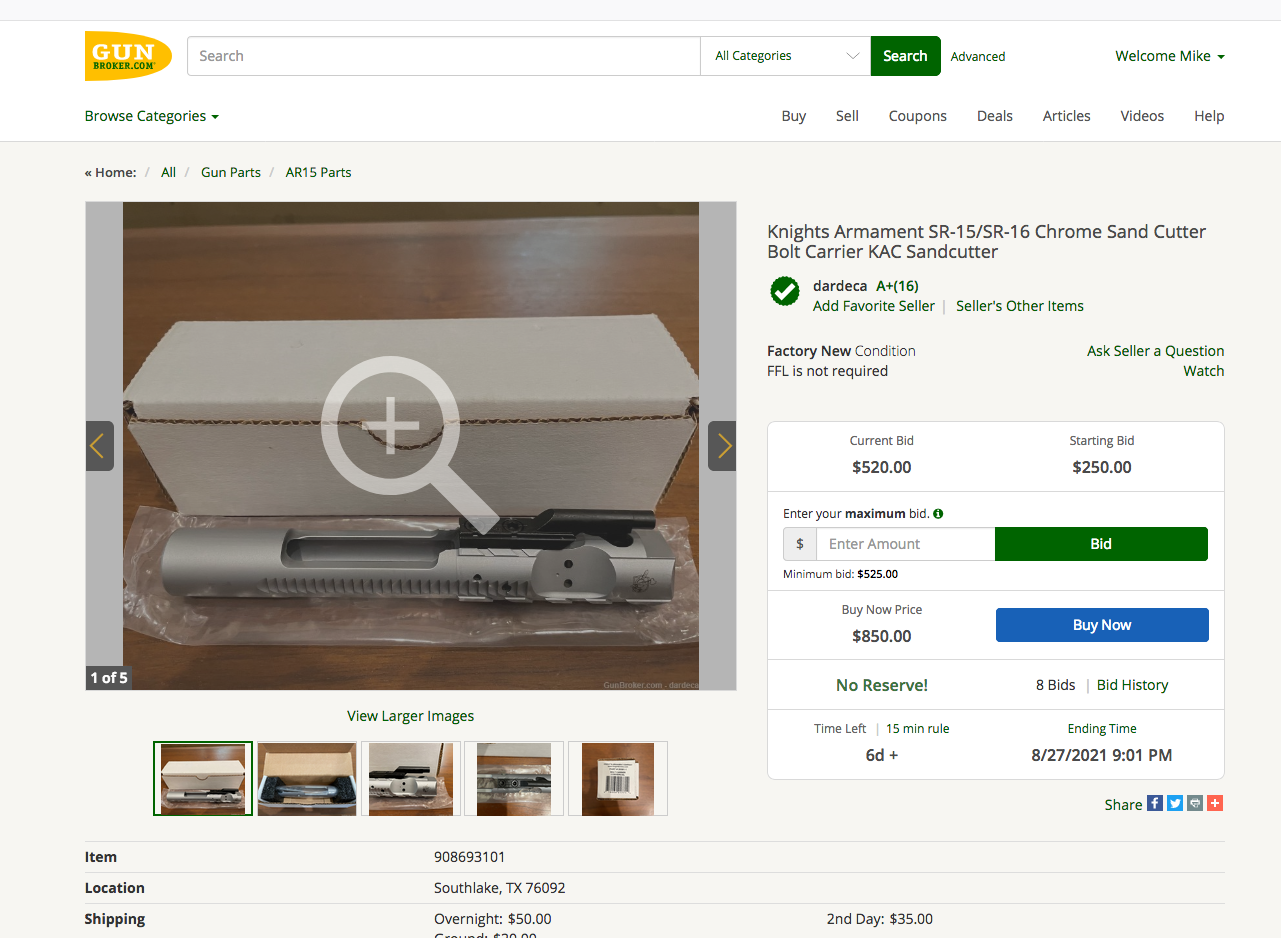Open more sharing options plus icon
The image size is (1281, 938).
(x=1215, y=803)
